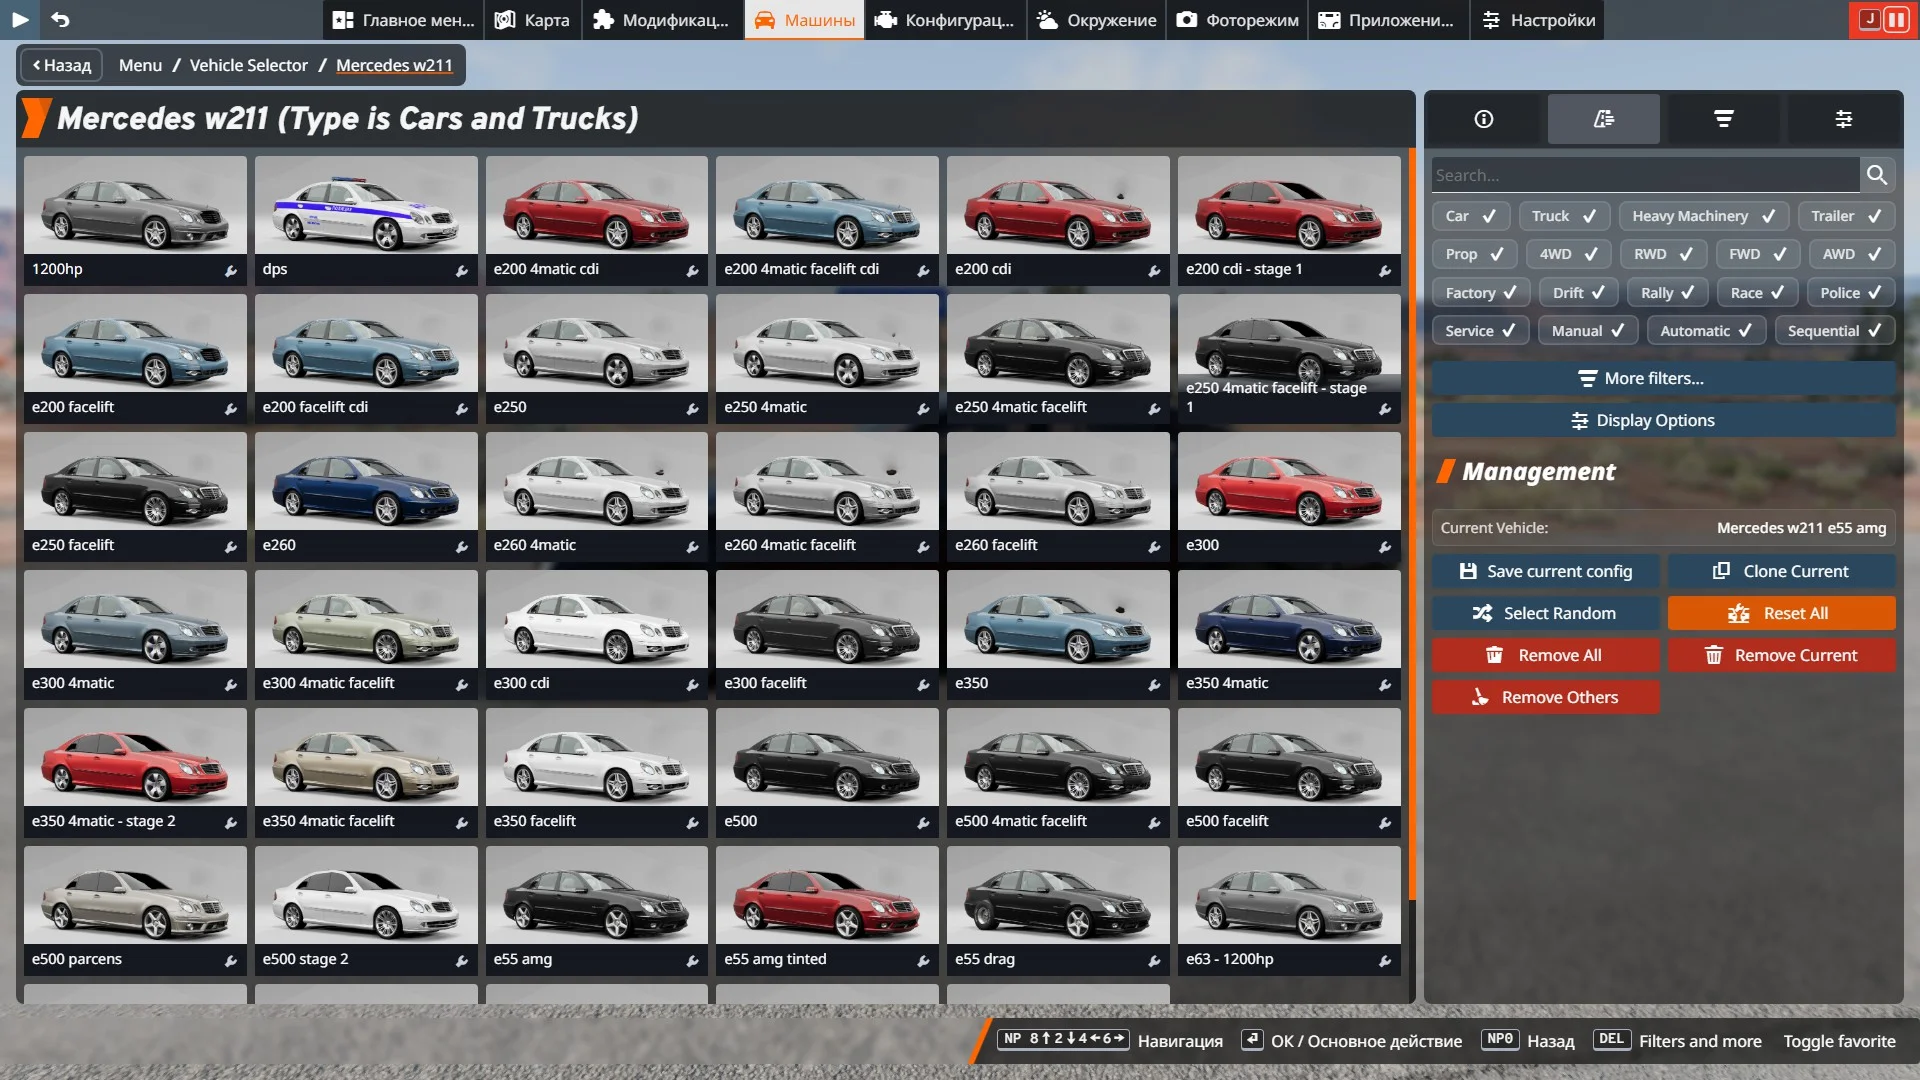Image resolution: width=1920 pixels, height=1080 pixels.
Task: Click wrench icon on e63 - 1200hp tile
Action: (1385, 960)
